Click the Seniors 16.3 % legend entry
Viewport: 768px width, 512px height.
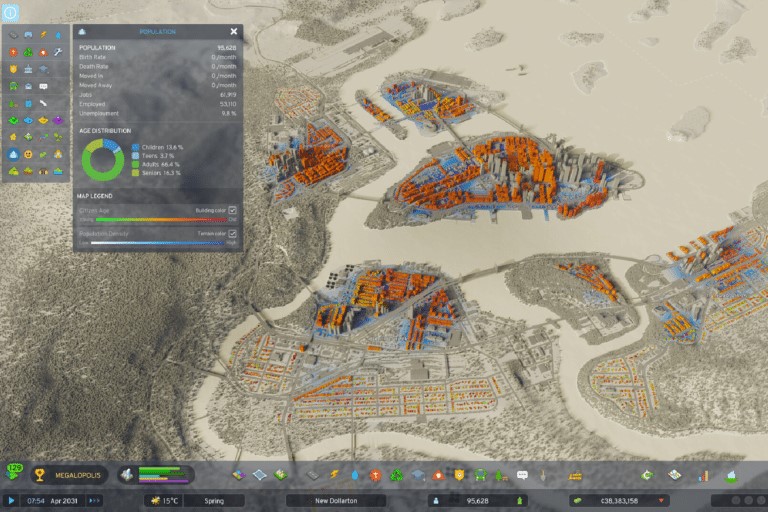pos(156,173)
